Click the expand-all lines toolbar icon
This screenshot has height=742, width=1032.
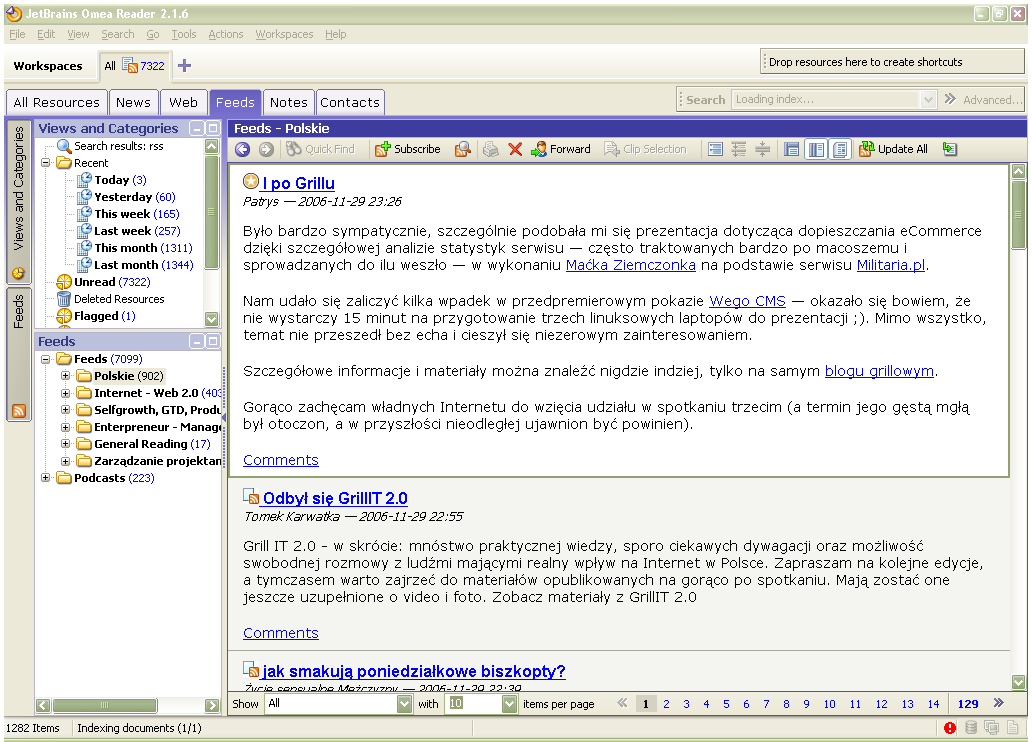point(738,149)
